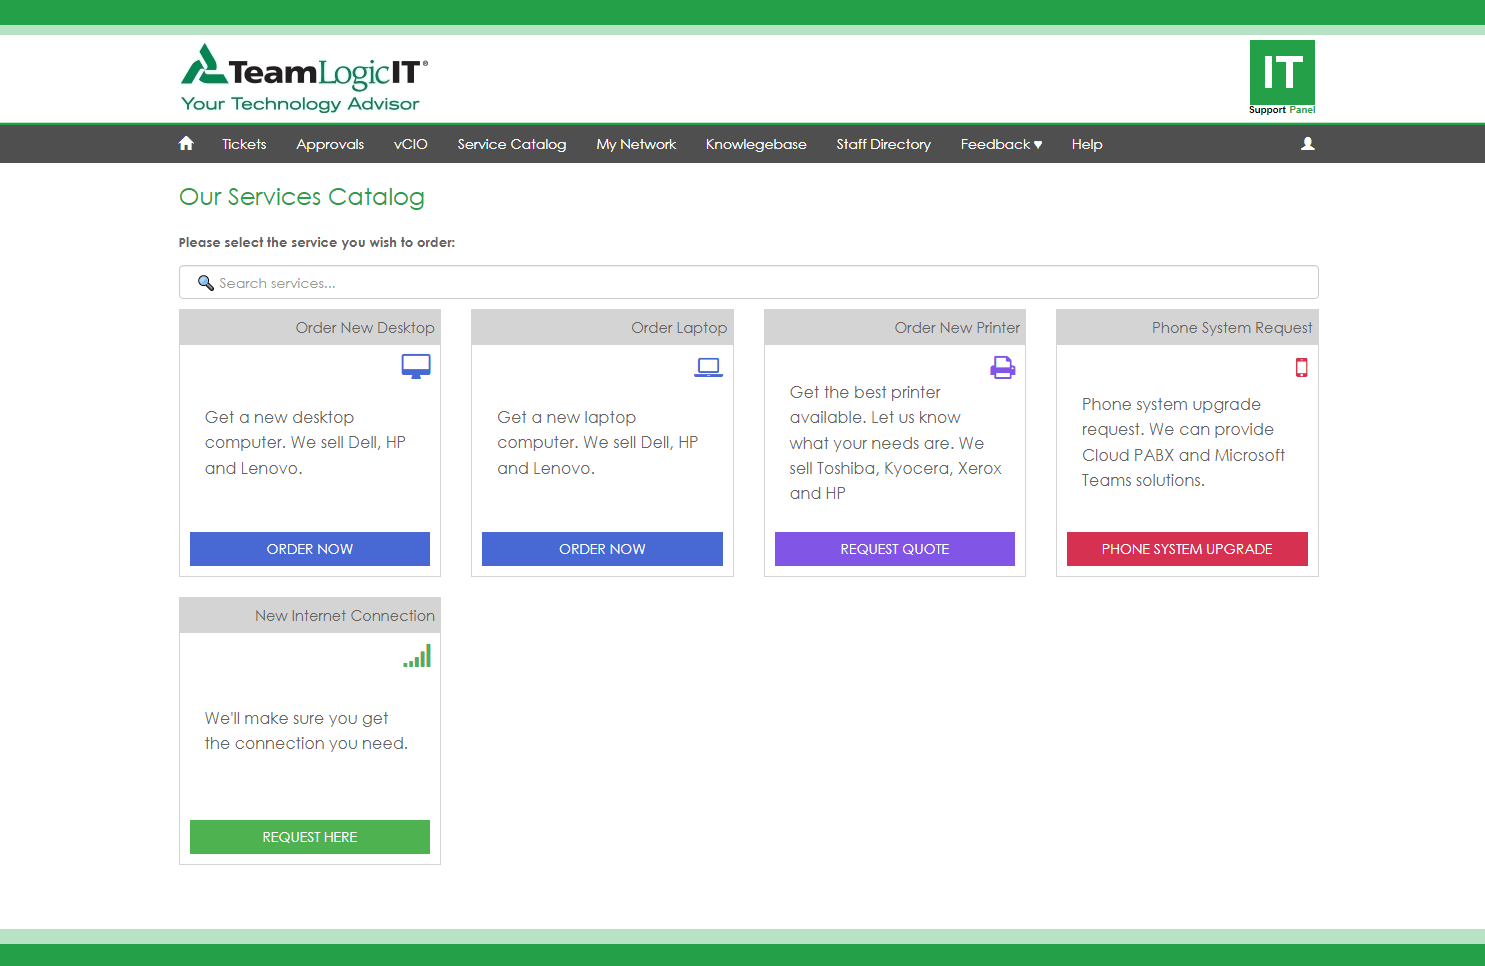Click the Phone System Upgrade button
This screenshot has width=1485, height=966.
(1186, 549)
